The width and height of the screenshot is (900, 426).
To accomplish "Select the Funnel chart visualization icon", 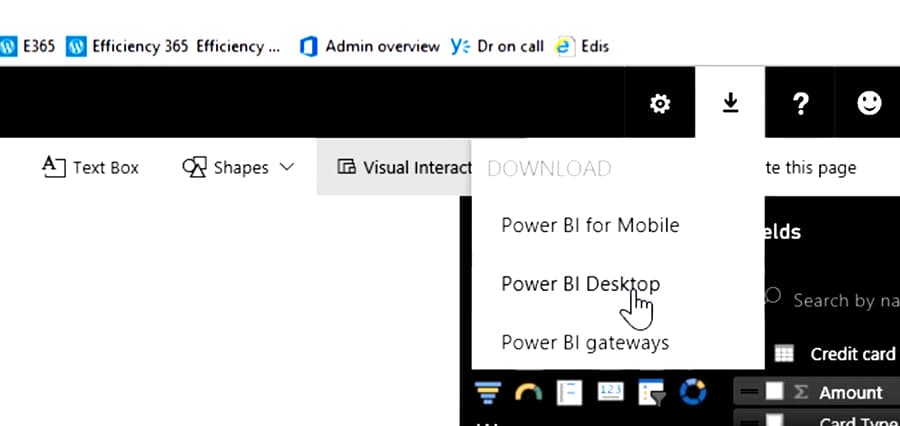I will (488, 393).
